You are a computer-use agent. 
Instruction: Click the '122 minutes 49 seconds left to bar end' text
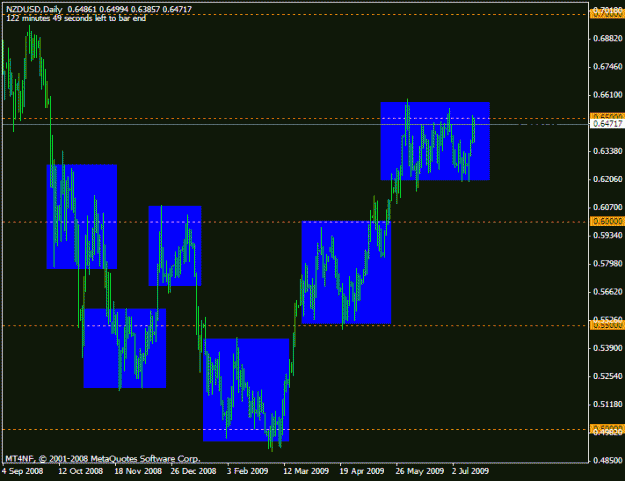76,18
